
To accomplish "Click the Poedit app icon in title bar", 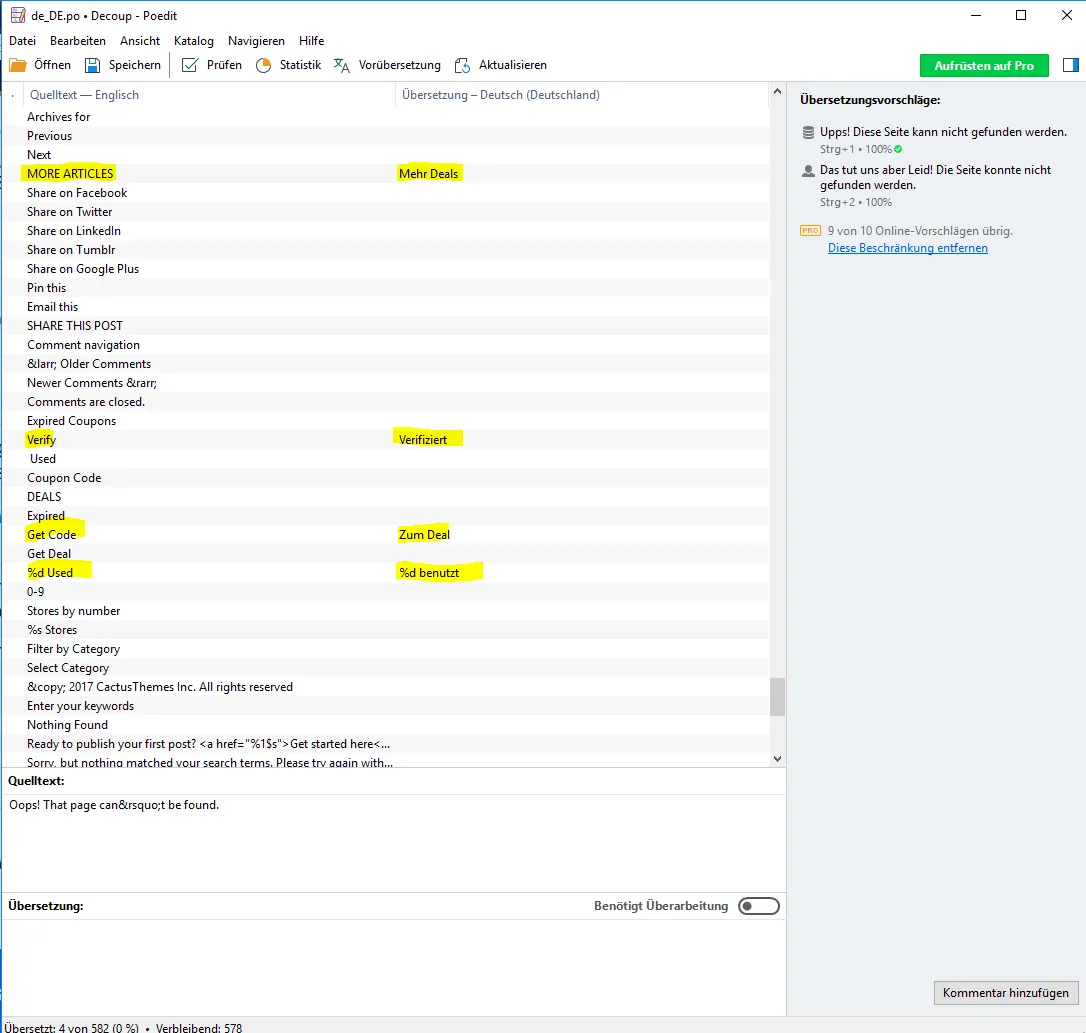I will coord(17,15).
